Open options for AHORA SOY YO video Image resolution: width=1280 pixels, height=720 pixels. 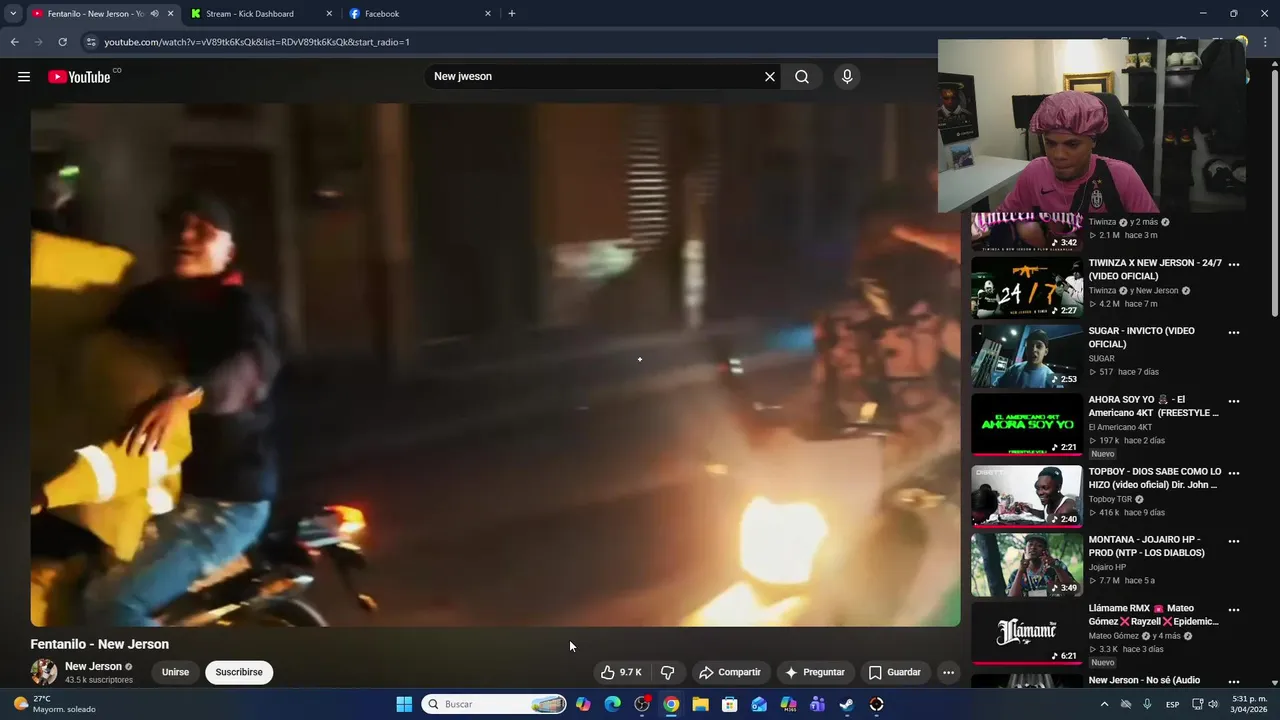1234,401
